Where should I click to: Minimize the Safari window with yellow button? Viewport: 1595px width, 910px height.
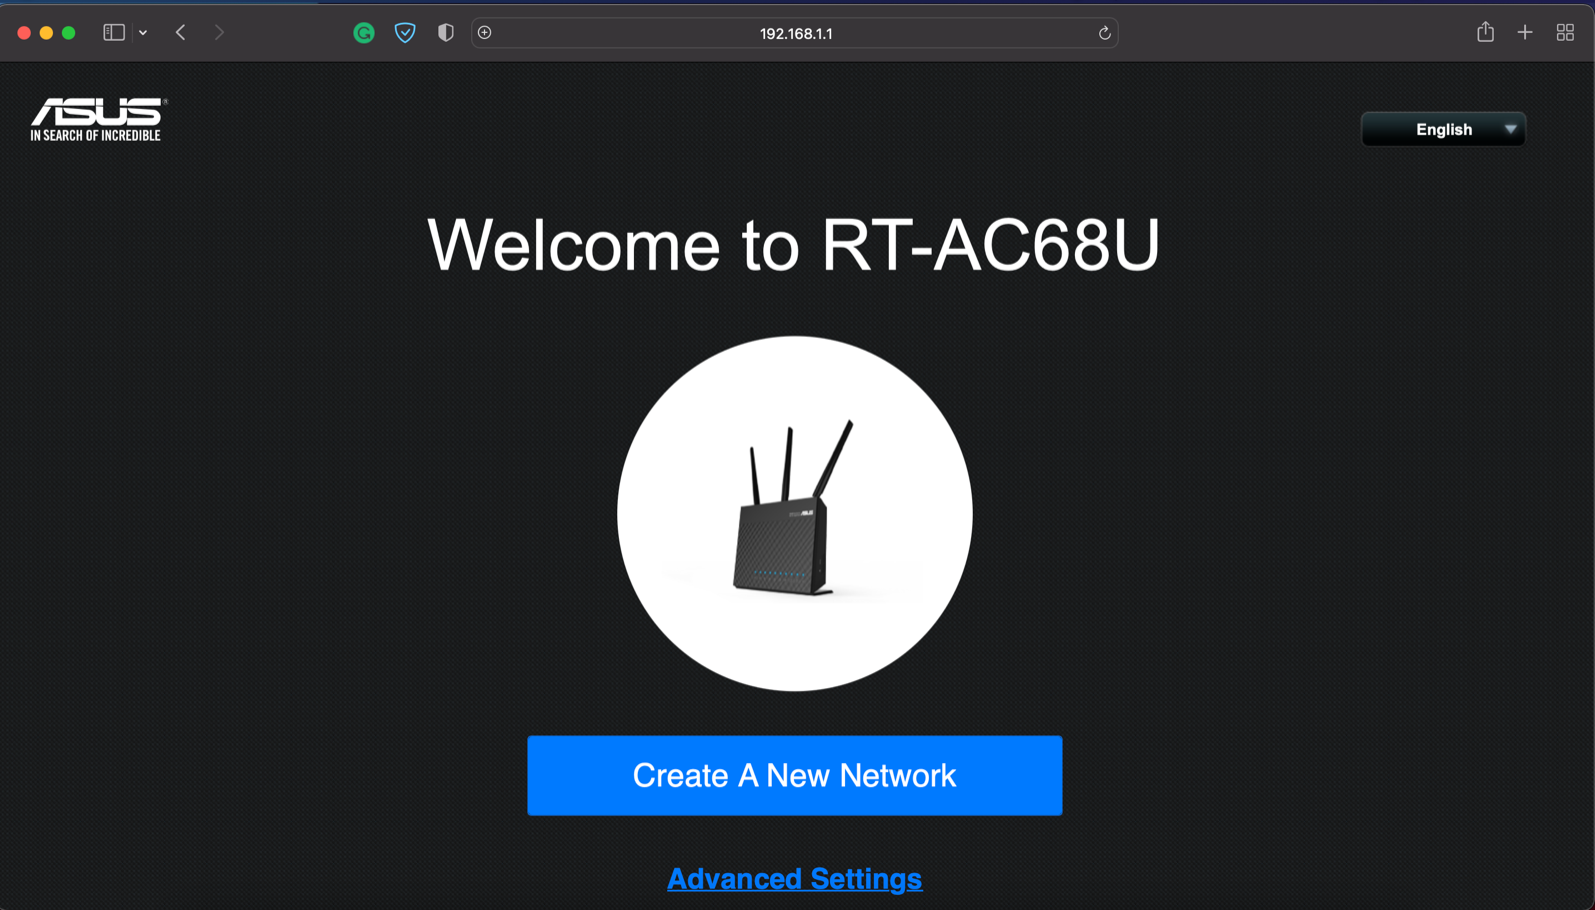tap(46, 33)
